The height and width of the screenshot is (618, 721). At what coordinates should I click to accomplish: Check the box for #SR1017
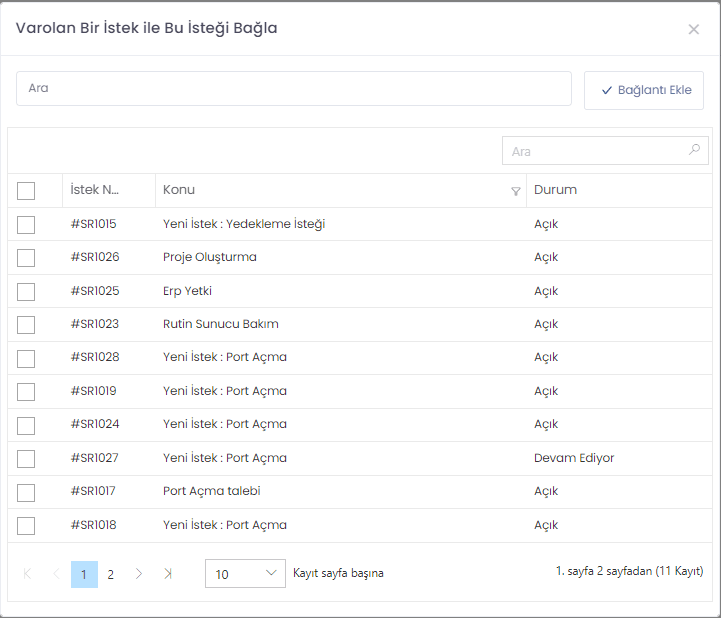[26, 492]
